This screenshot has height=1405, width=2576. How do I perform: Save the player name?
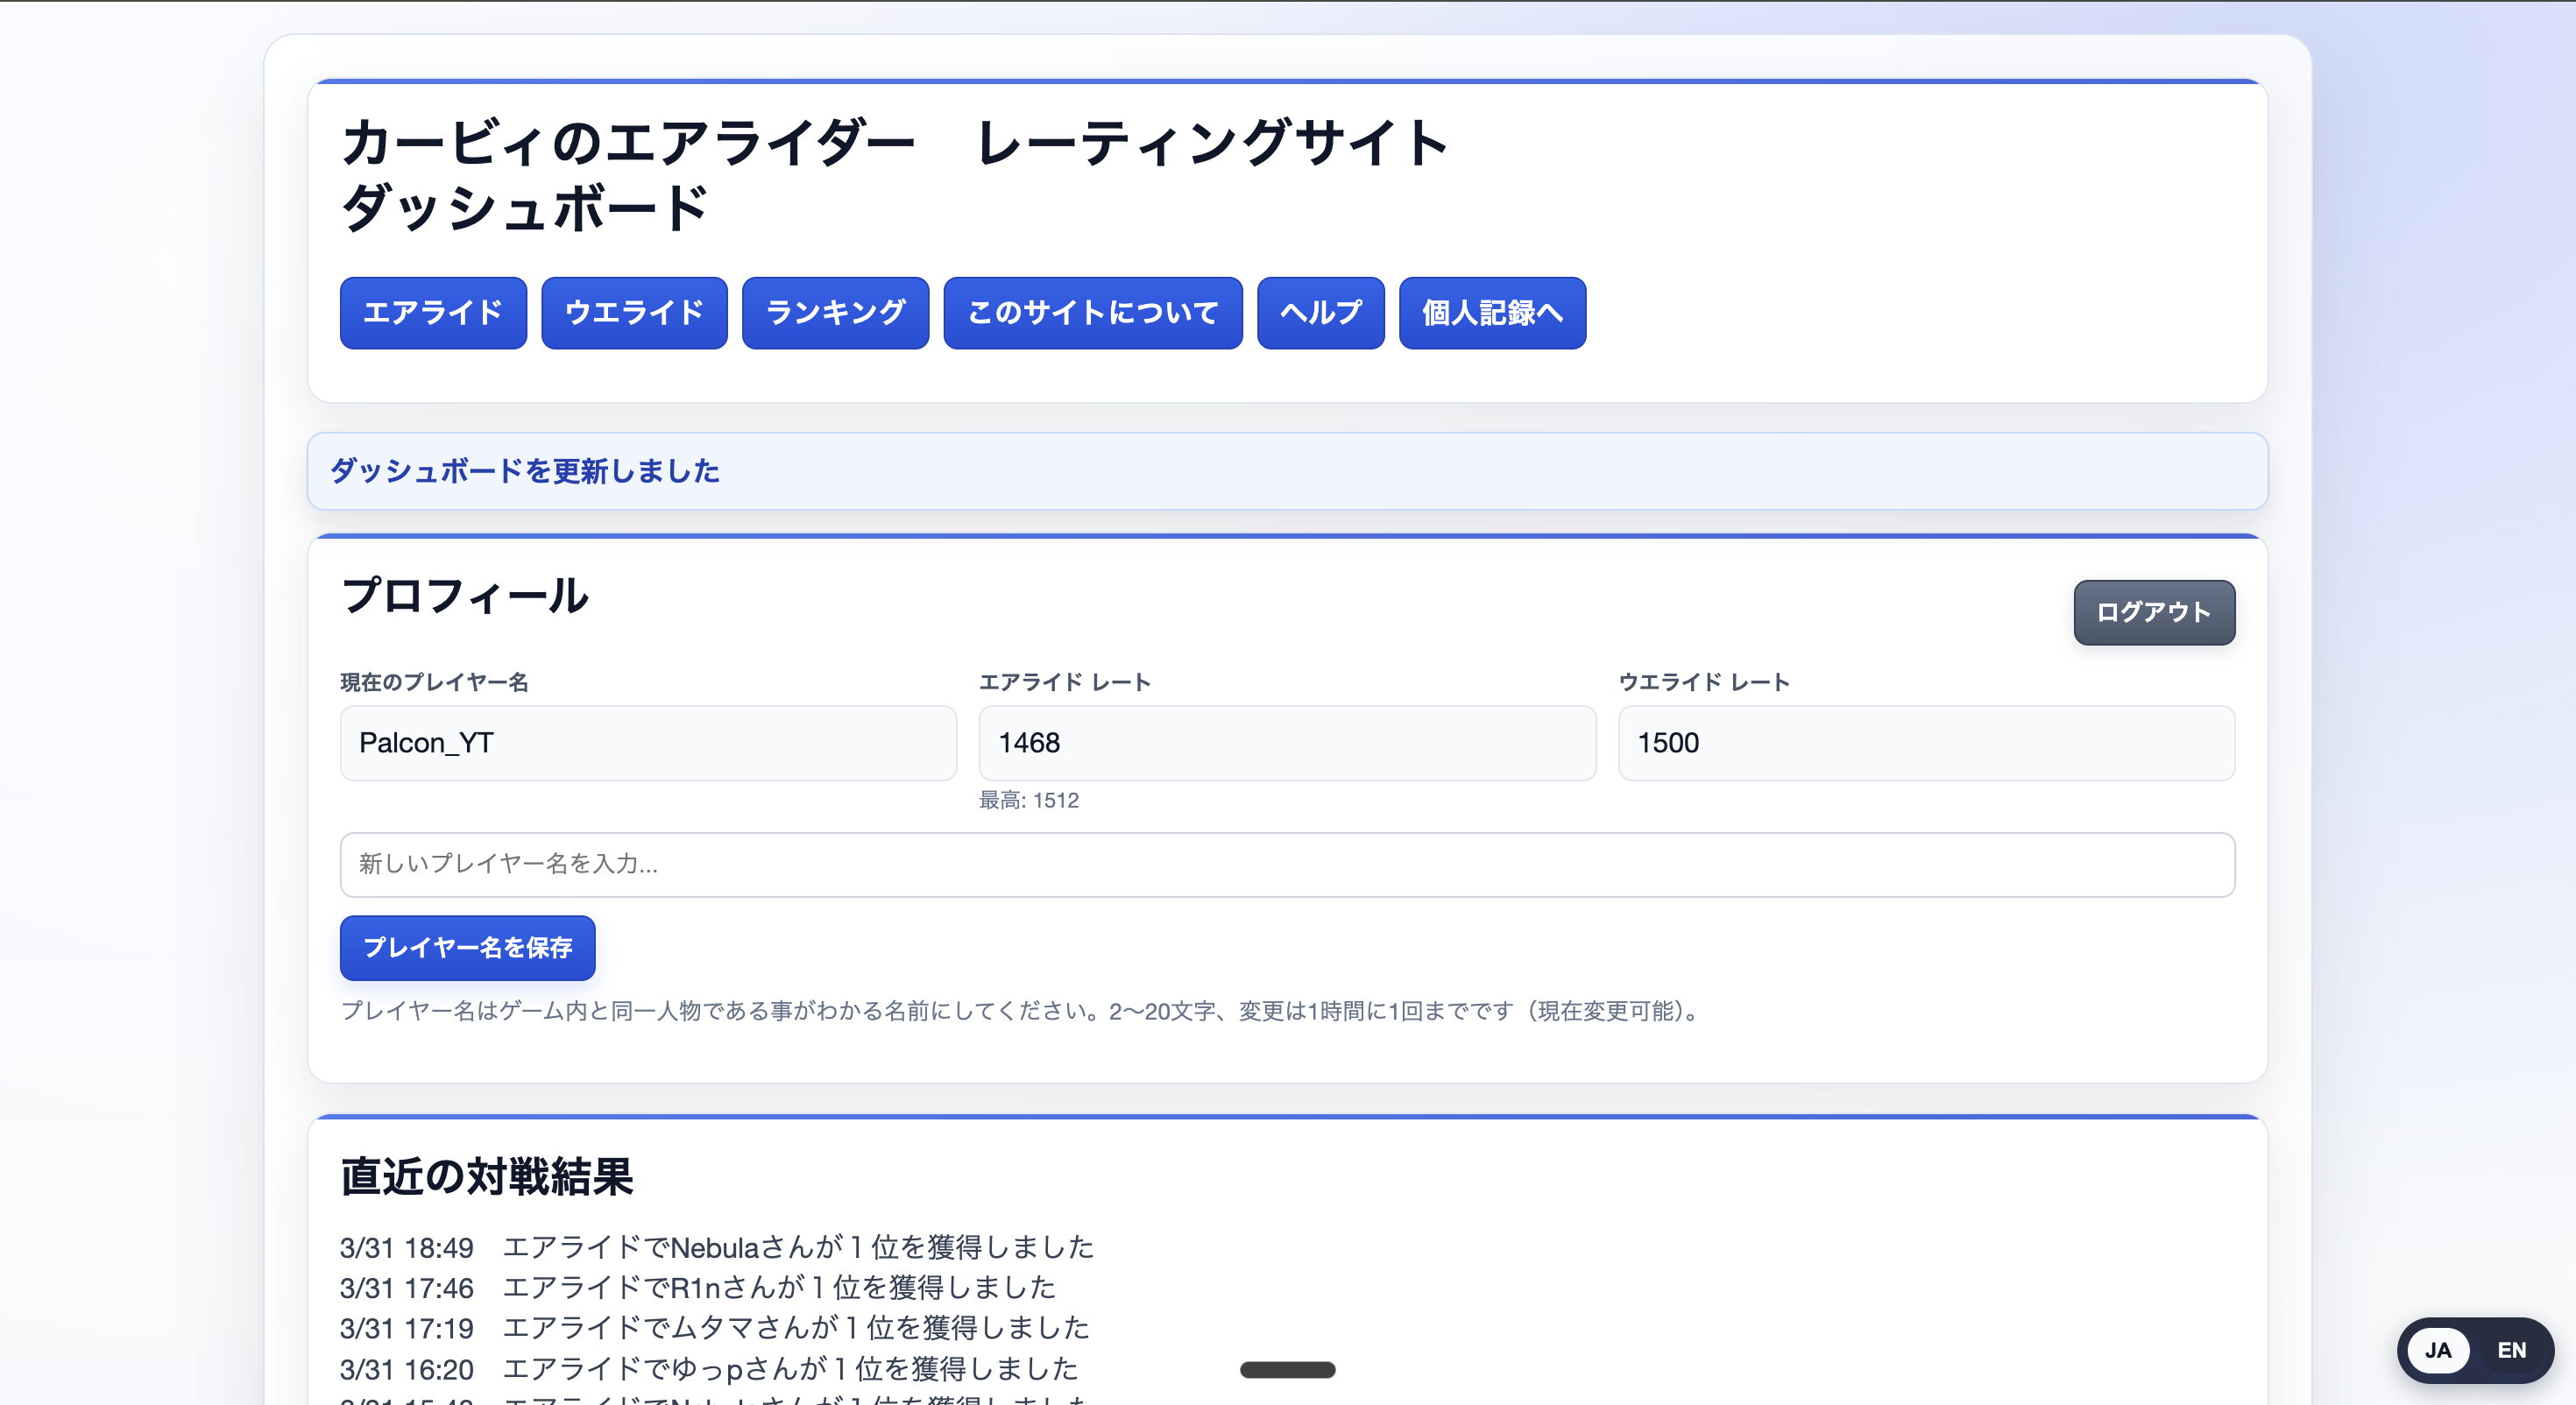click(467, 948)
